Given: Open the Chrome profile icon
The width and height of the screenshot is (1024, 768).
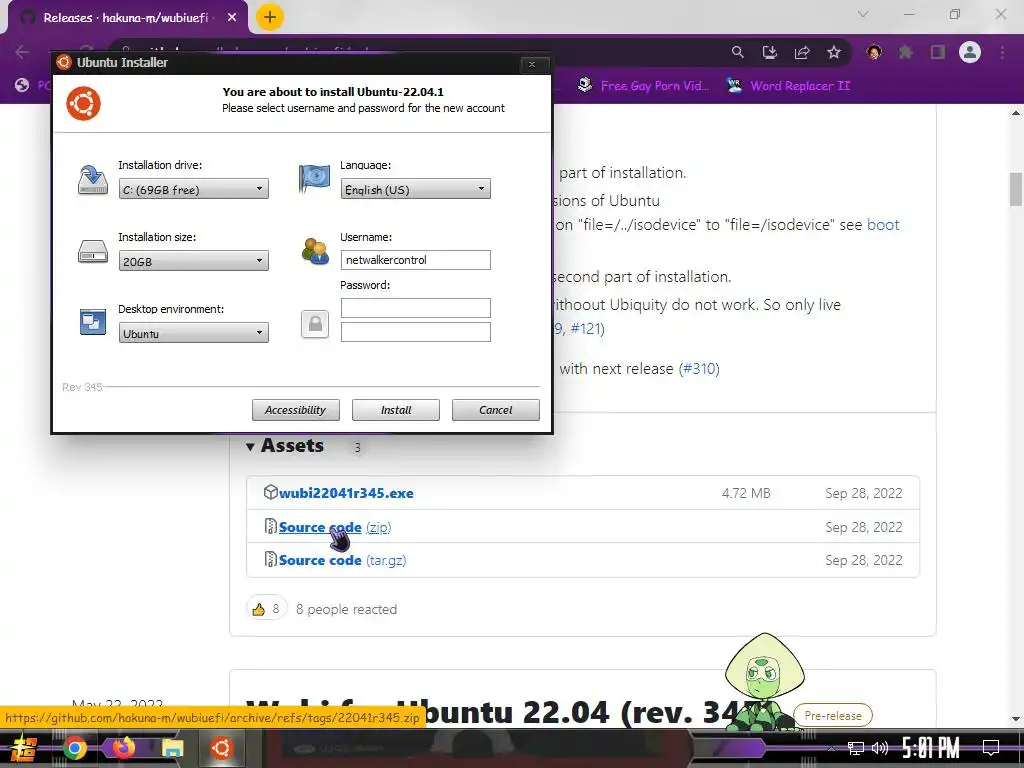Looking at the screenshot, I should point(970,52).
